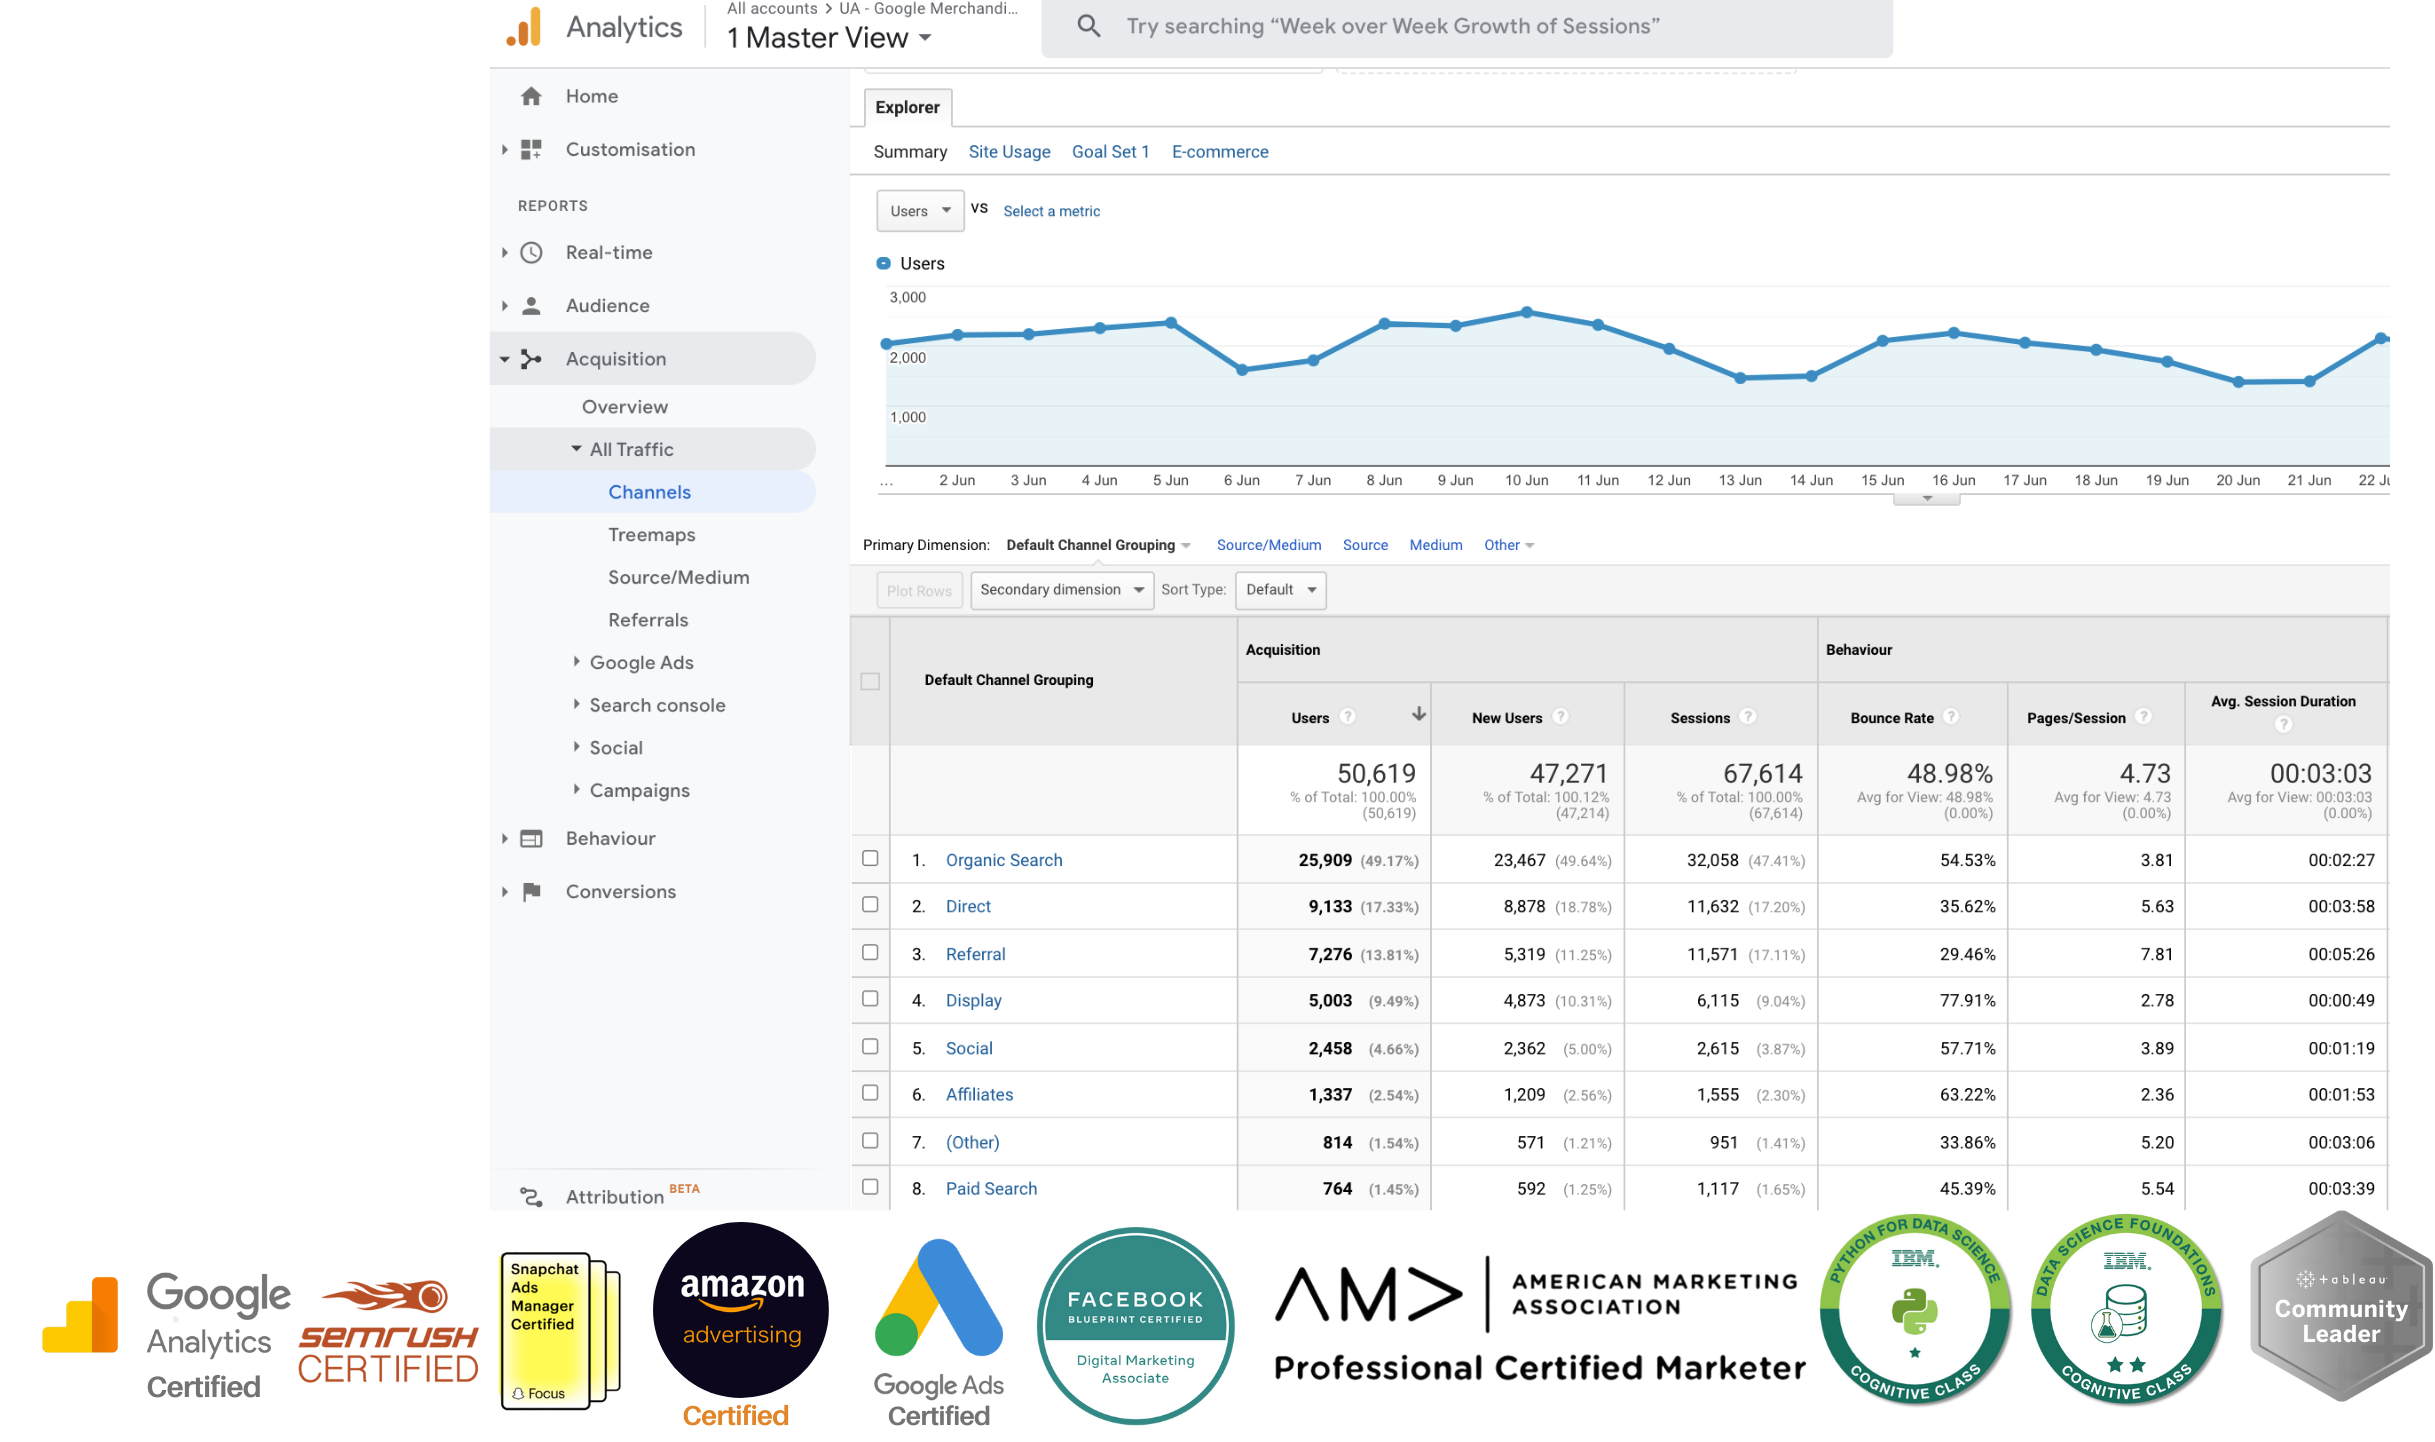Expand the Campaigns submenu
The height and width of the screenshot is (1442, 2435).
click(x=576, y=789)
